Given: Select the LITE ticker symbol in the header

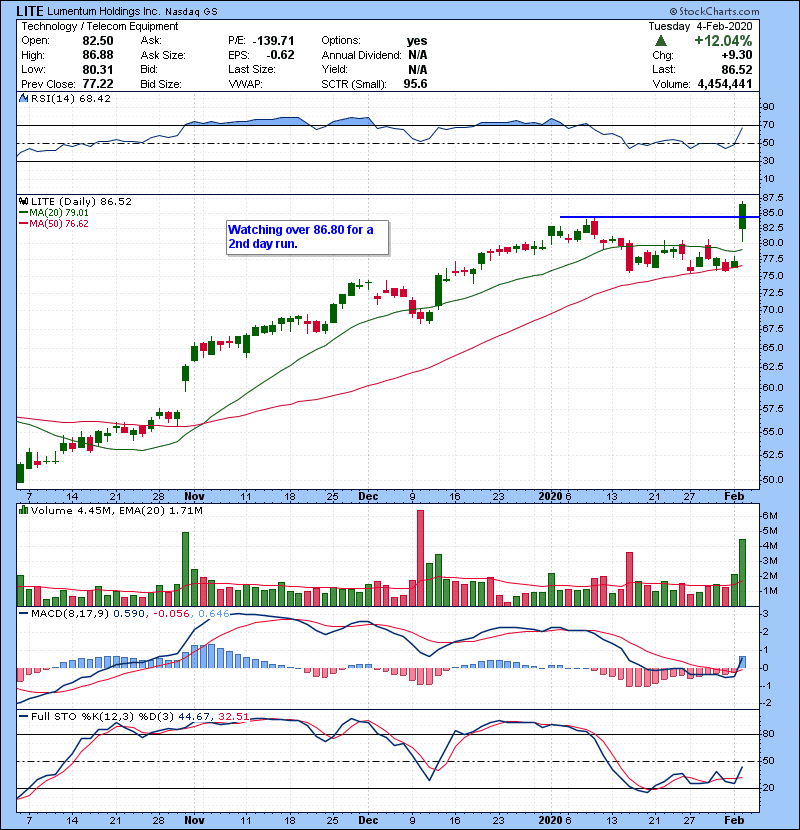Looking at the screenshot, I should tap(30, 11).
